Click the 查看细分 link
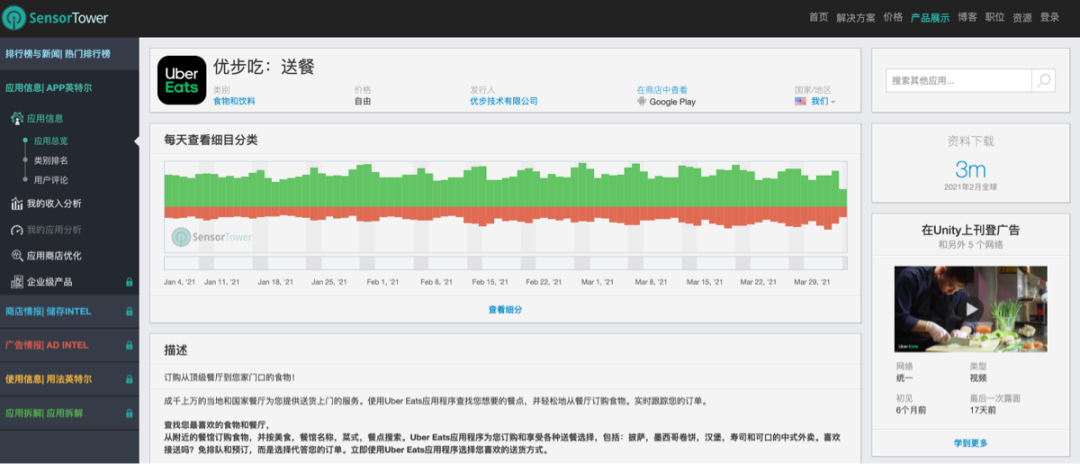This screenshot has height=464, width=1080. [x=505, y=310]
